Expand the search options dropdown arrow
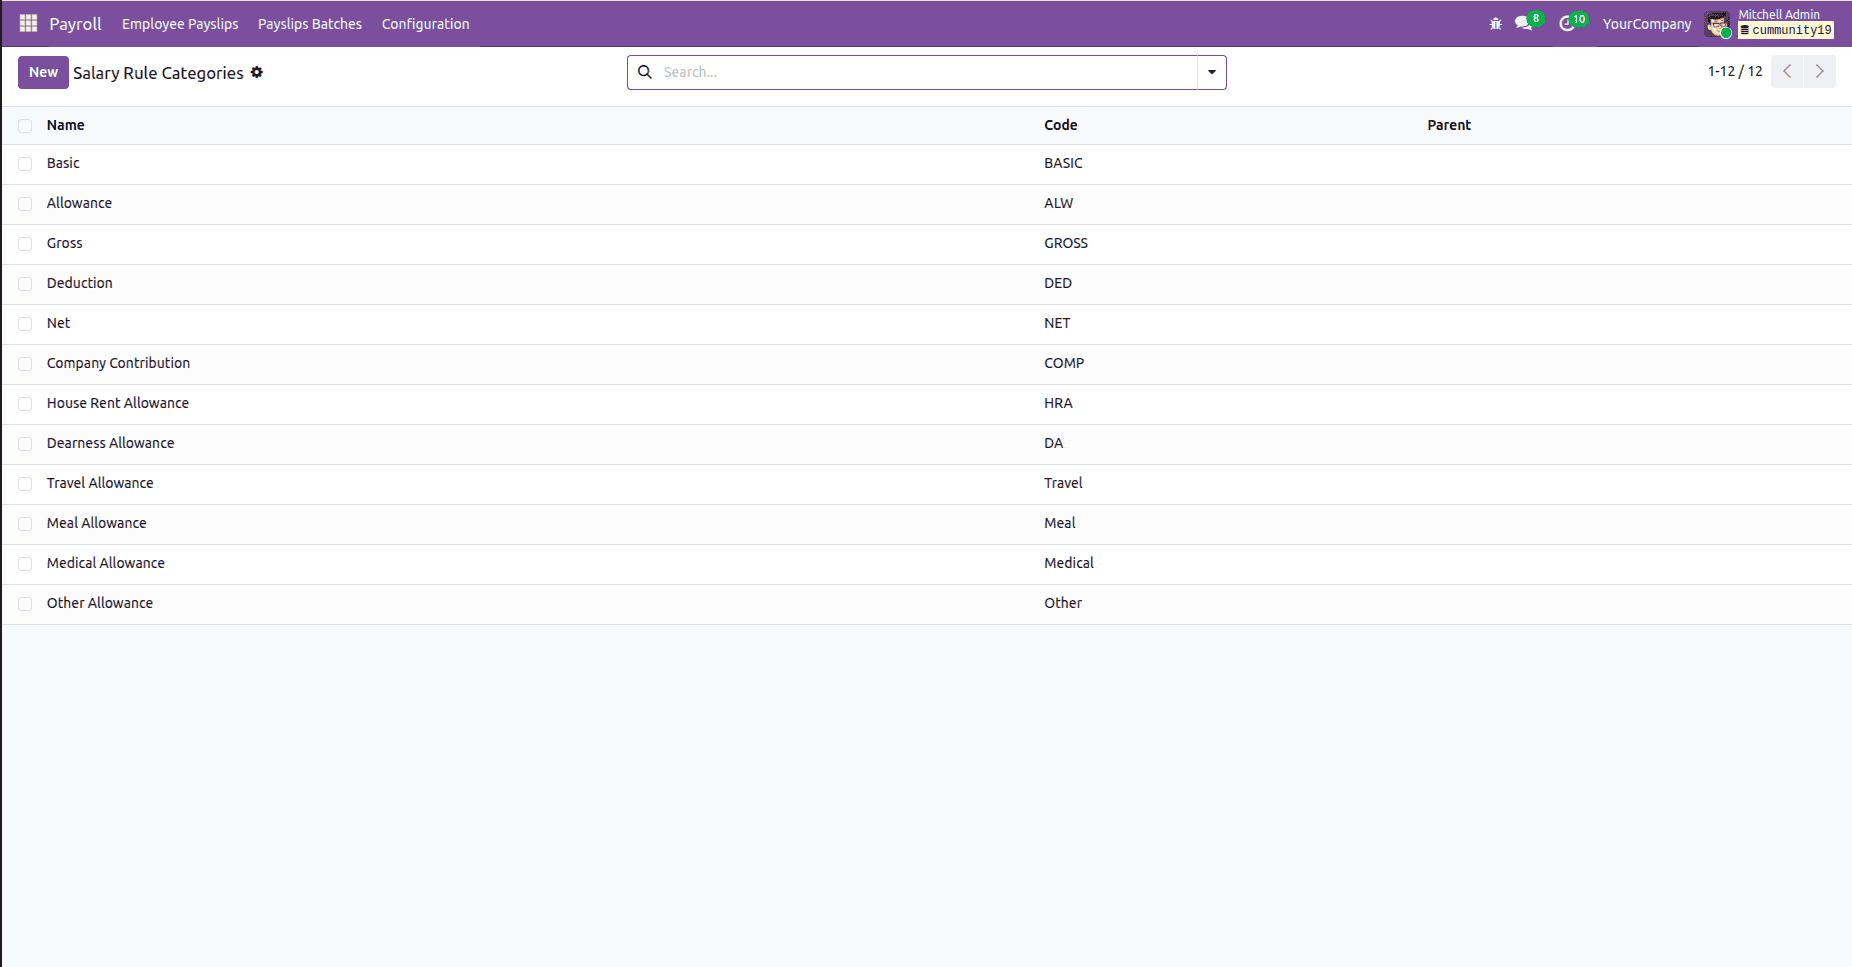 point(1212,72)
